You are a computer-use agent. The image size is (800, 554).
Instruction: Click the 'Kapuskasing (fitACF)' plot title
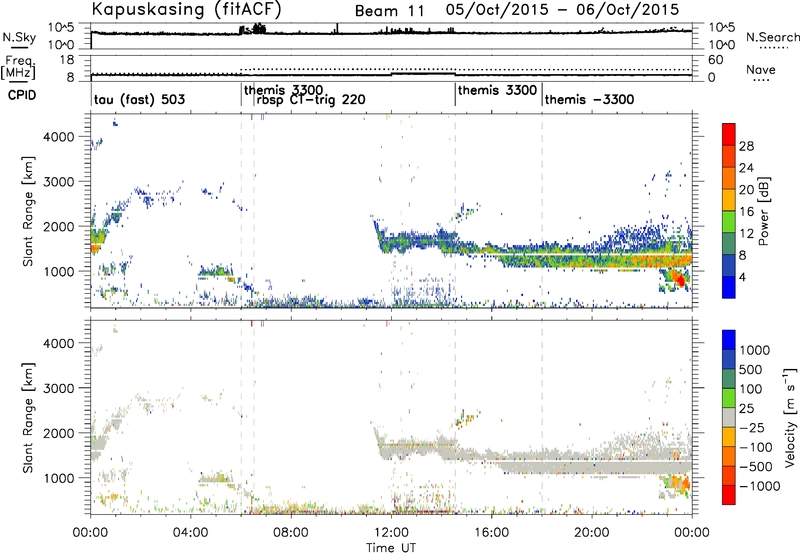(186, 10)
